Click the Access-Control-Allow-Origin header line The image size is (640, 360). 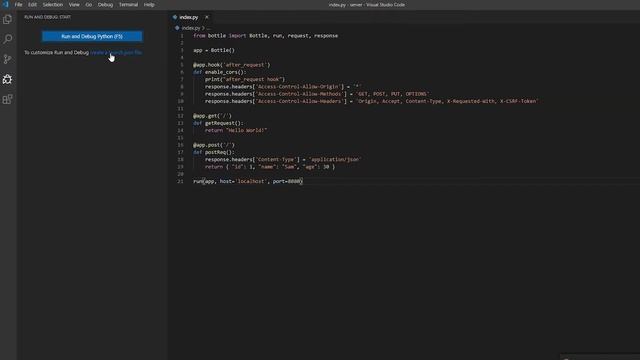point(283,87)
